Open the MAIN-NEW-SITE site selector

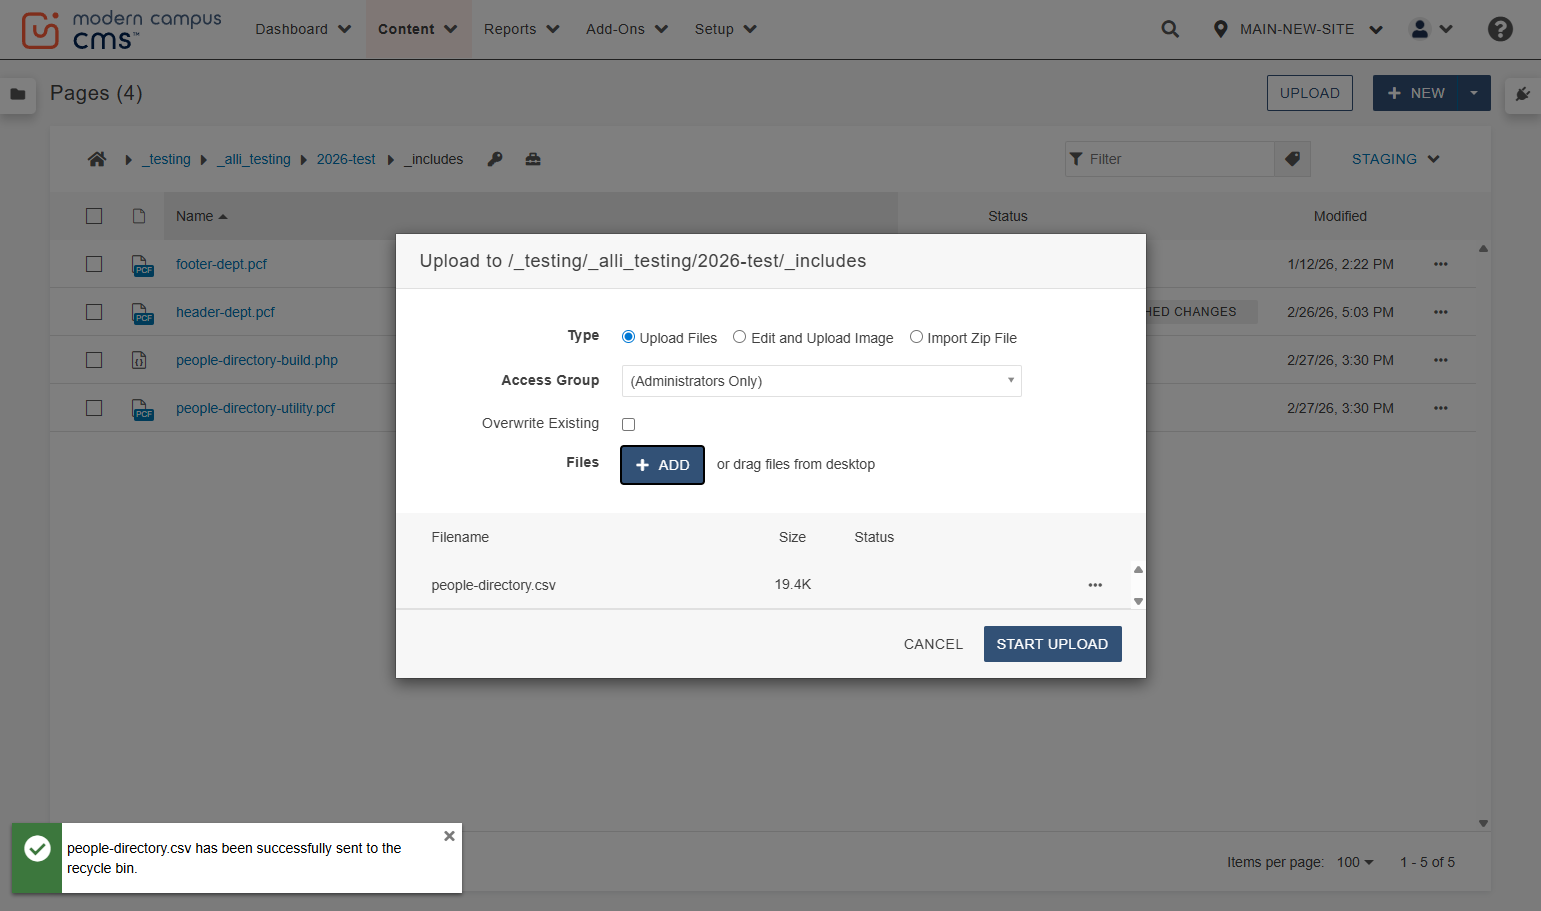[x=1297, y=29]
